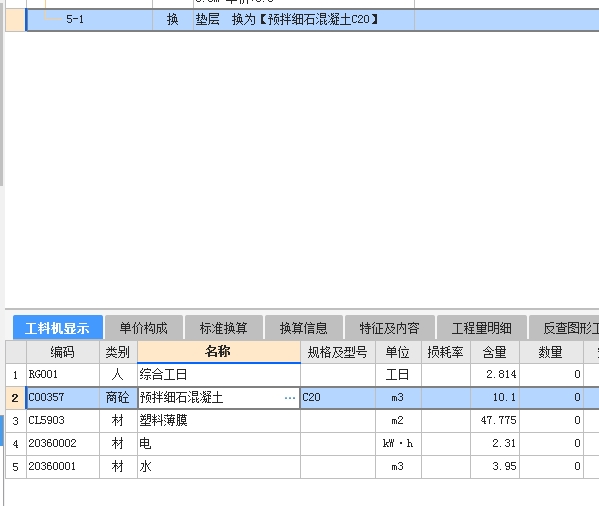This screenshot has width=599, height=506.
Task: Switch to the 单价构成 tab
Action: 143,328
